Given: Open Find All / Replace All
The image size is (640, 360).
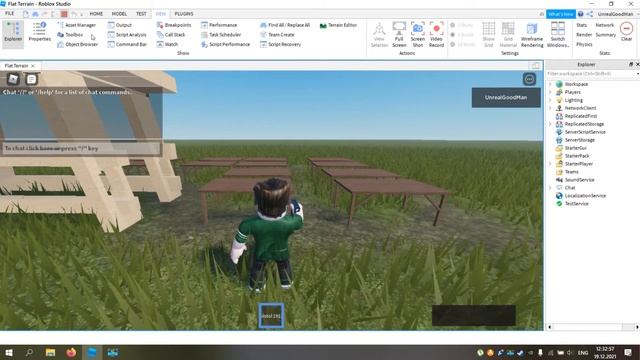Looking at the screenshot, I should [285, 25].
